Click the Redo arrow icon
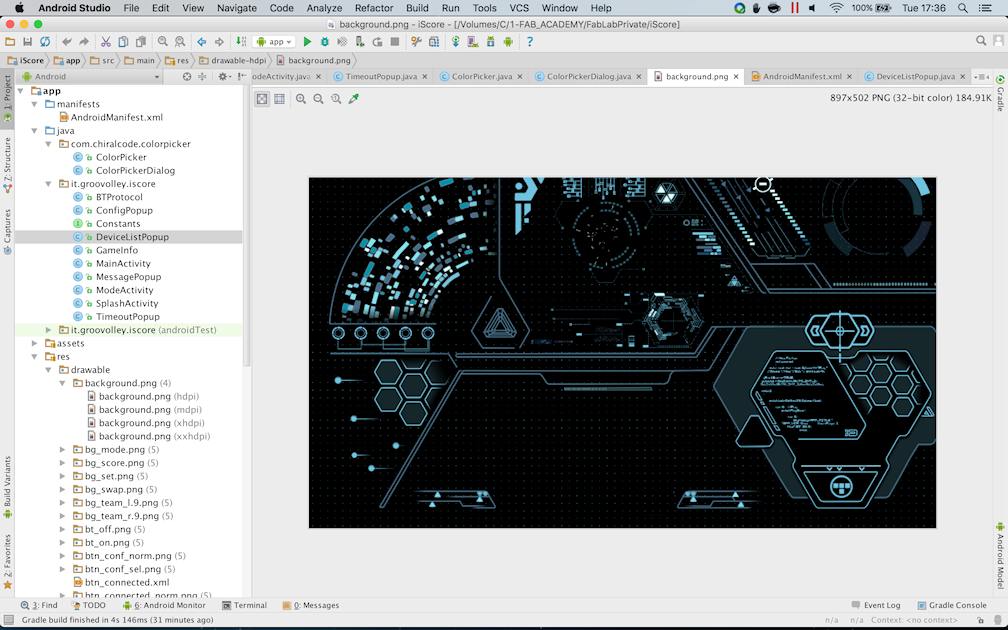The width and height of the screenshot is (1008, 630). click(84, 42)
